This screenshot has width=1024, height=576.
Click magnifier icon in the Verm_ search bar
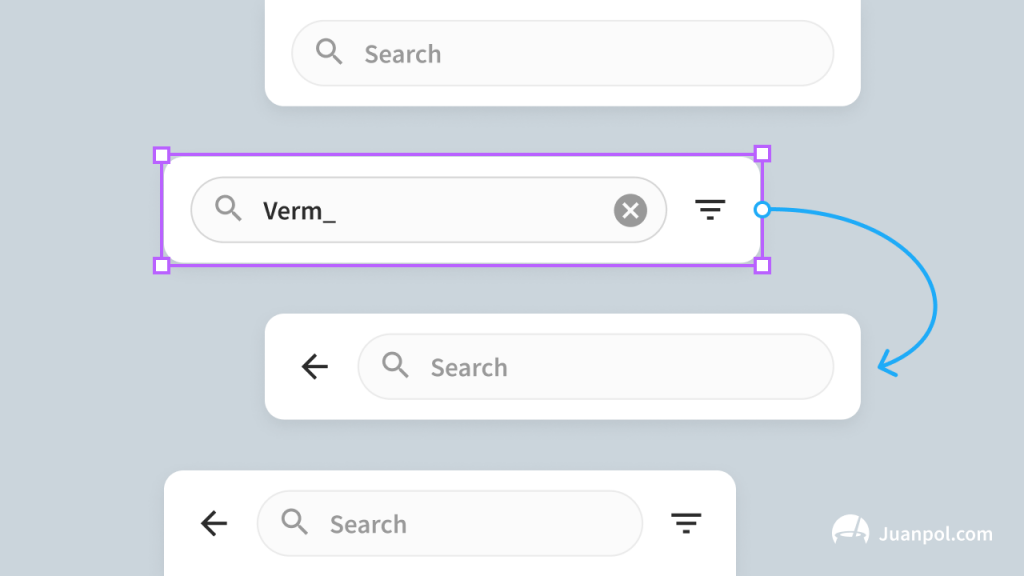click(x=229, y=208)
